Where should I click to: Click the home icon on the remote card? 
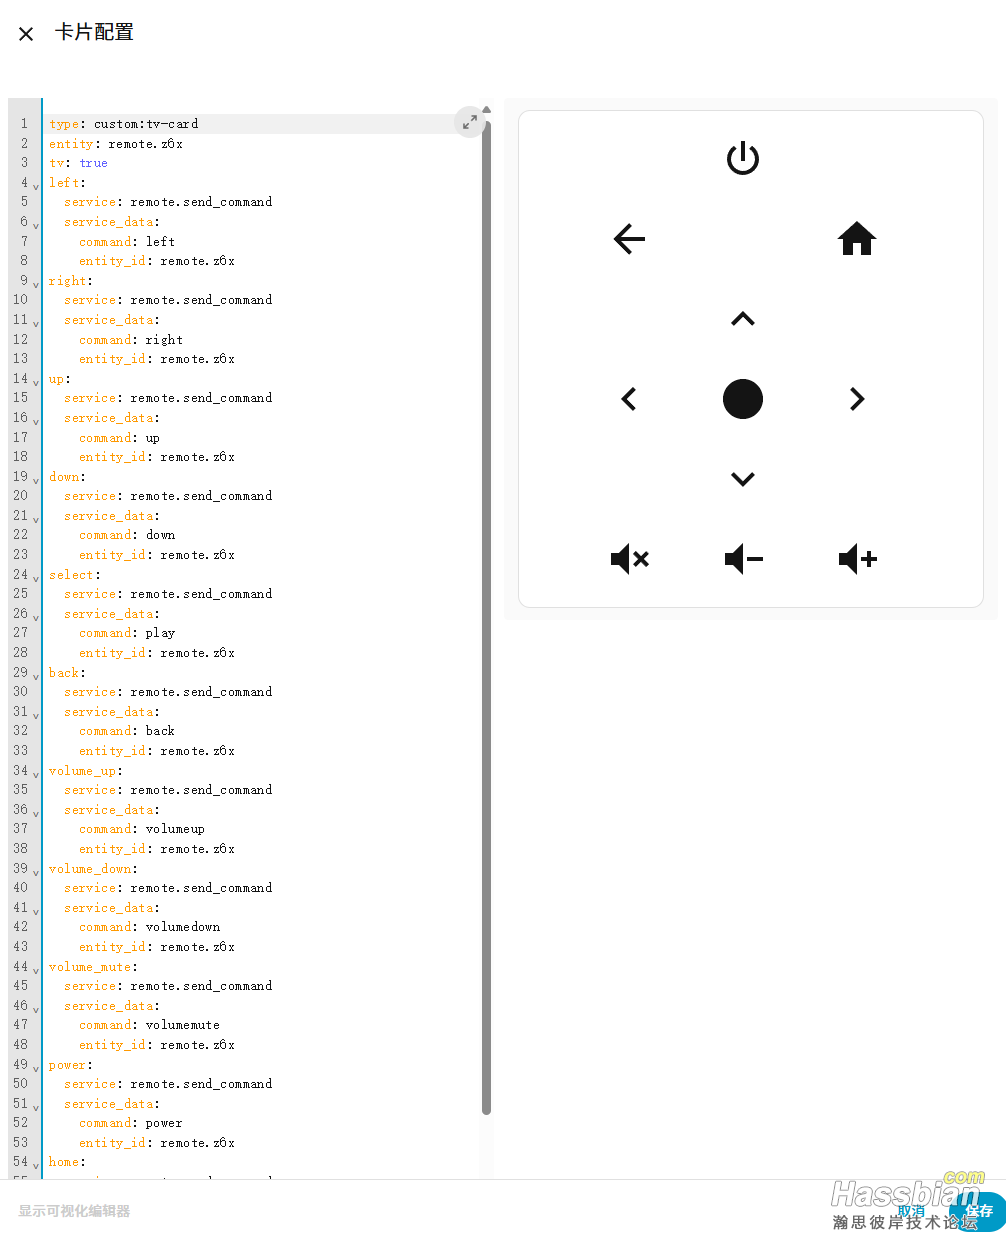tap(856, 239)
